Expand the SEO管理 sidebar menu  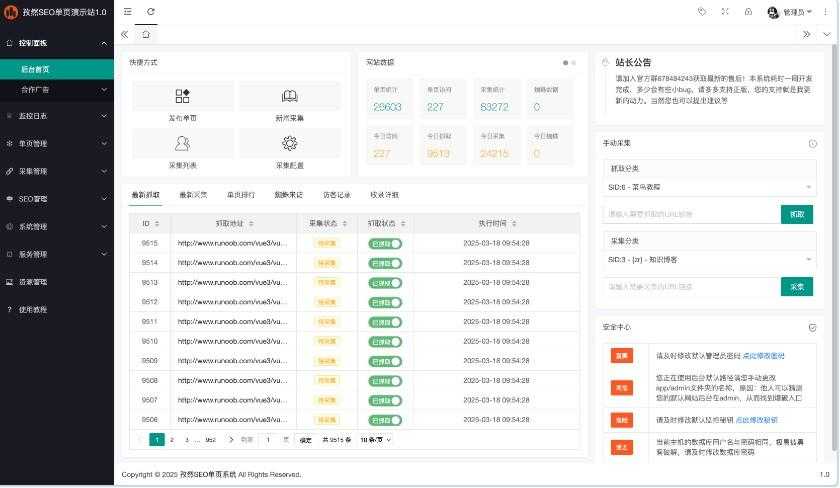57,199
